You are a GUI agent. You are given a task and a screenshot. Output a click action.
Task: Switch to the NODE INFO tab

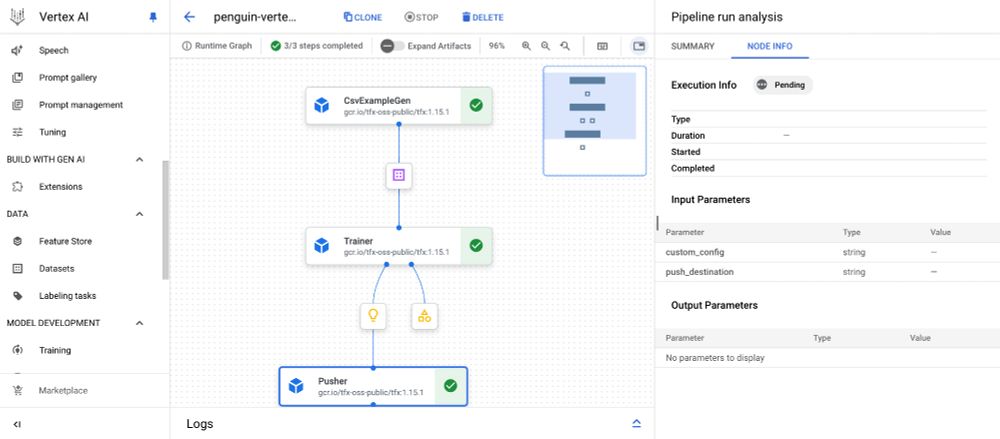pos(770,46)
